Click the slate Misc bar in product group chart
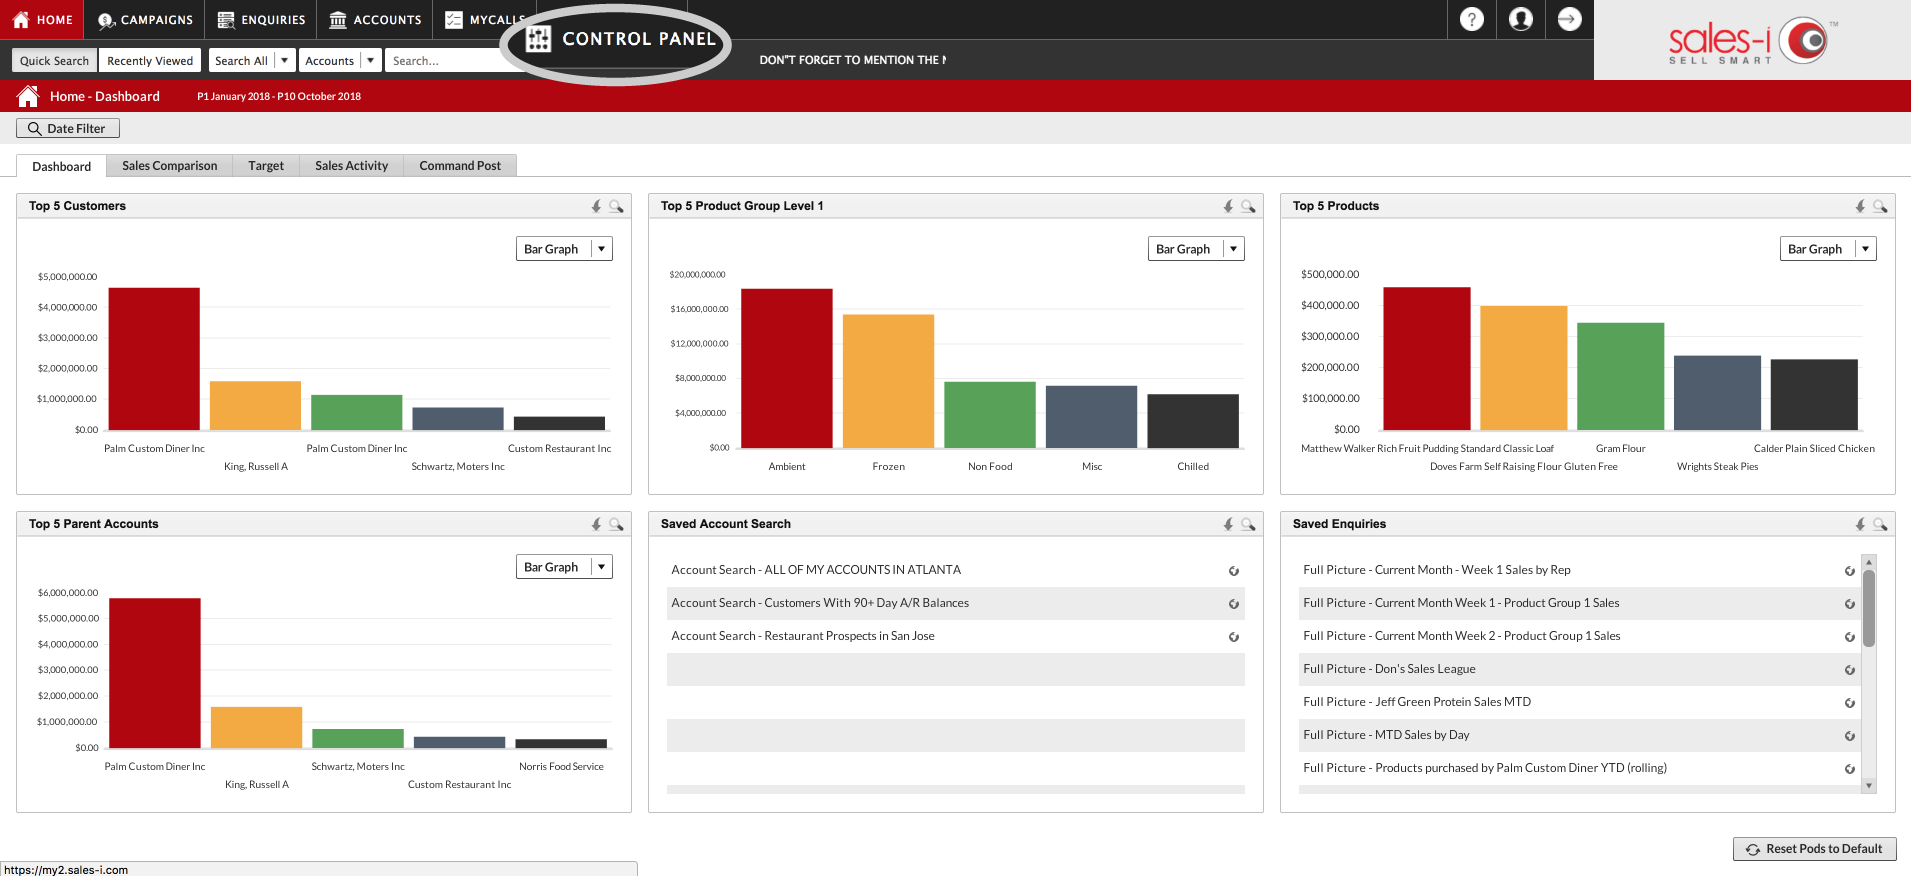 (1091, 417)
